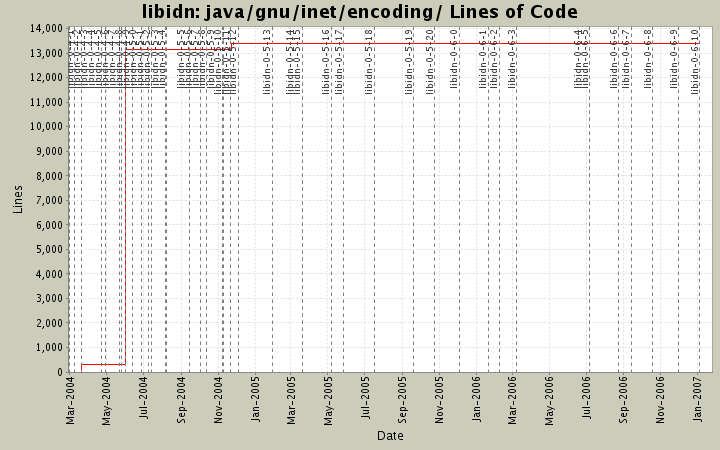The image size is (720, 450).
Task: Click the '14,000' y-axis tick label
Action: coord(46,28)
